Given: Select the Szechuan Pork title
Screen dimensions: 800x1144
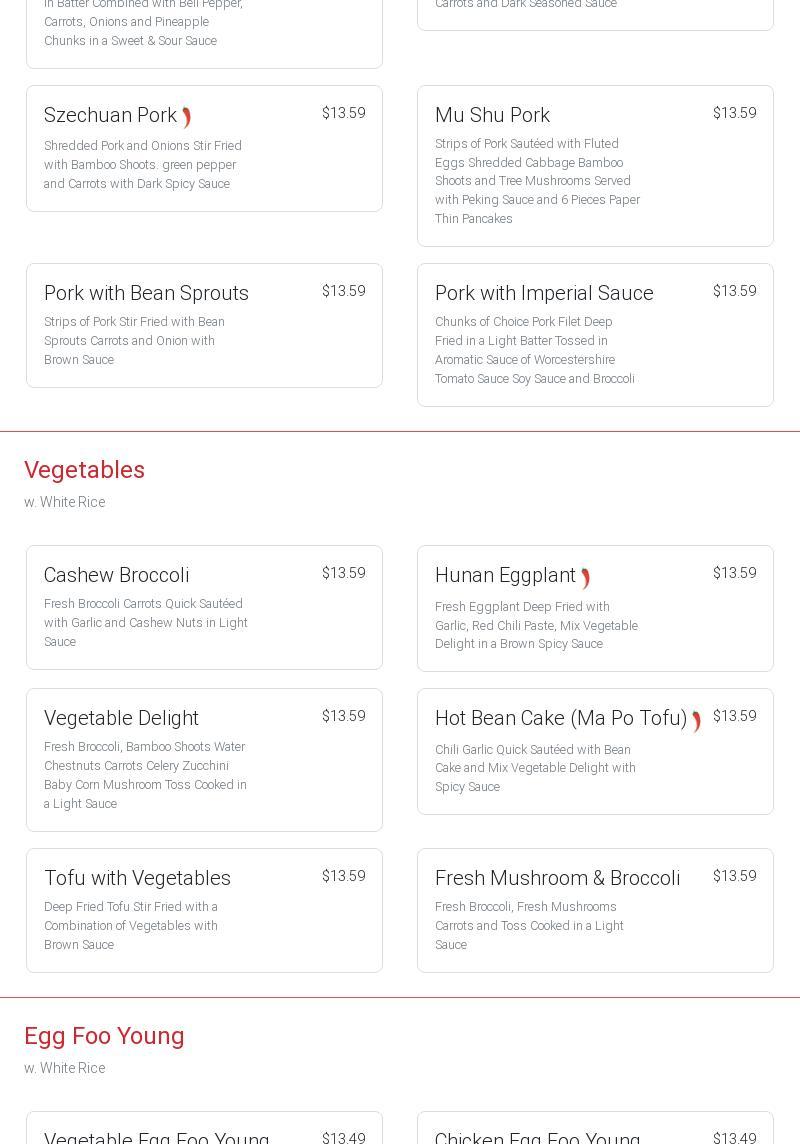Looking at the screenshot, I should click(x=110, y=116).
